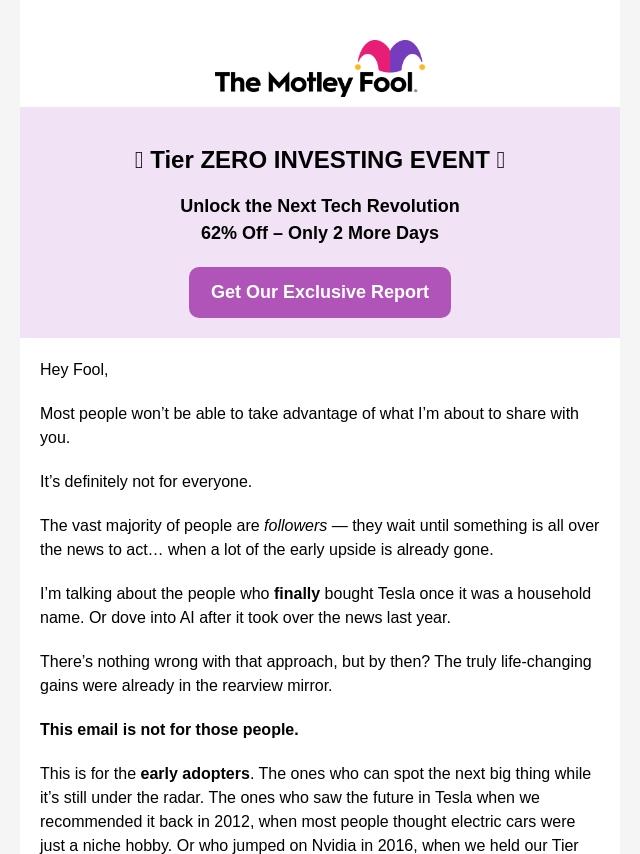The width and height of the screenshot is (640, 854).
Task: Click the bold phrase "early adopters"
Action: click(195, 774)
